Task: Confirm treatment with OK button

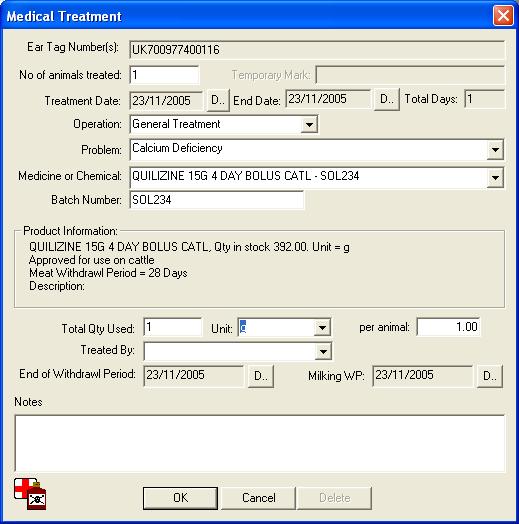Action: point(180,498)
